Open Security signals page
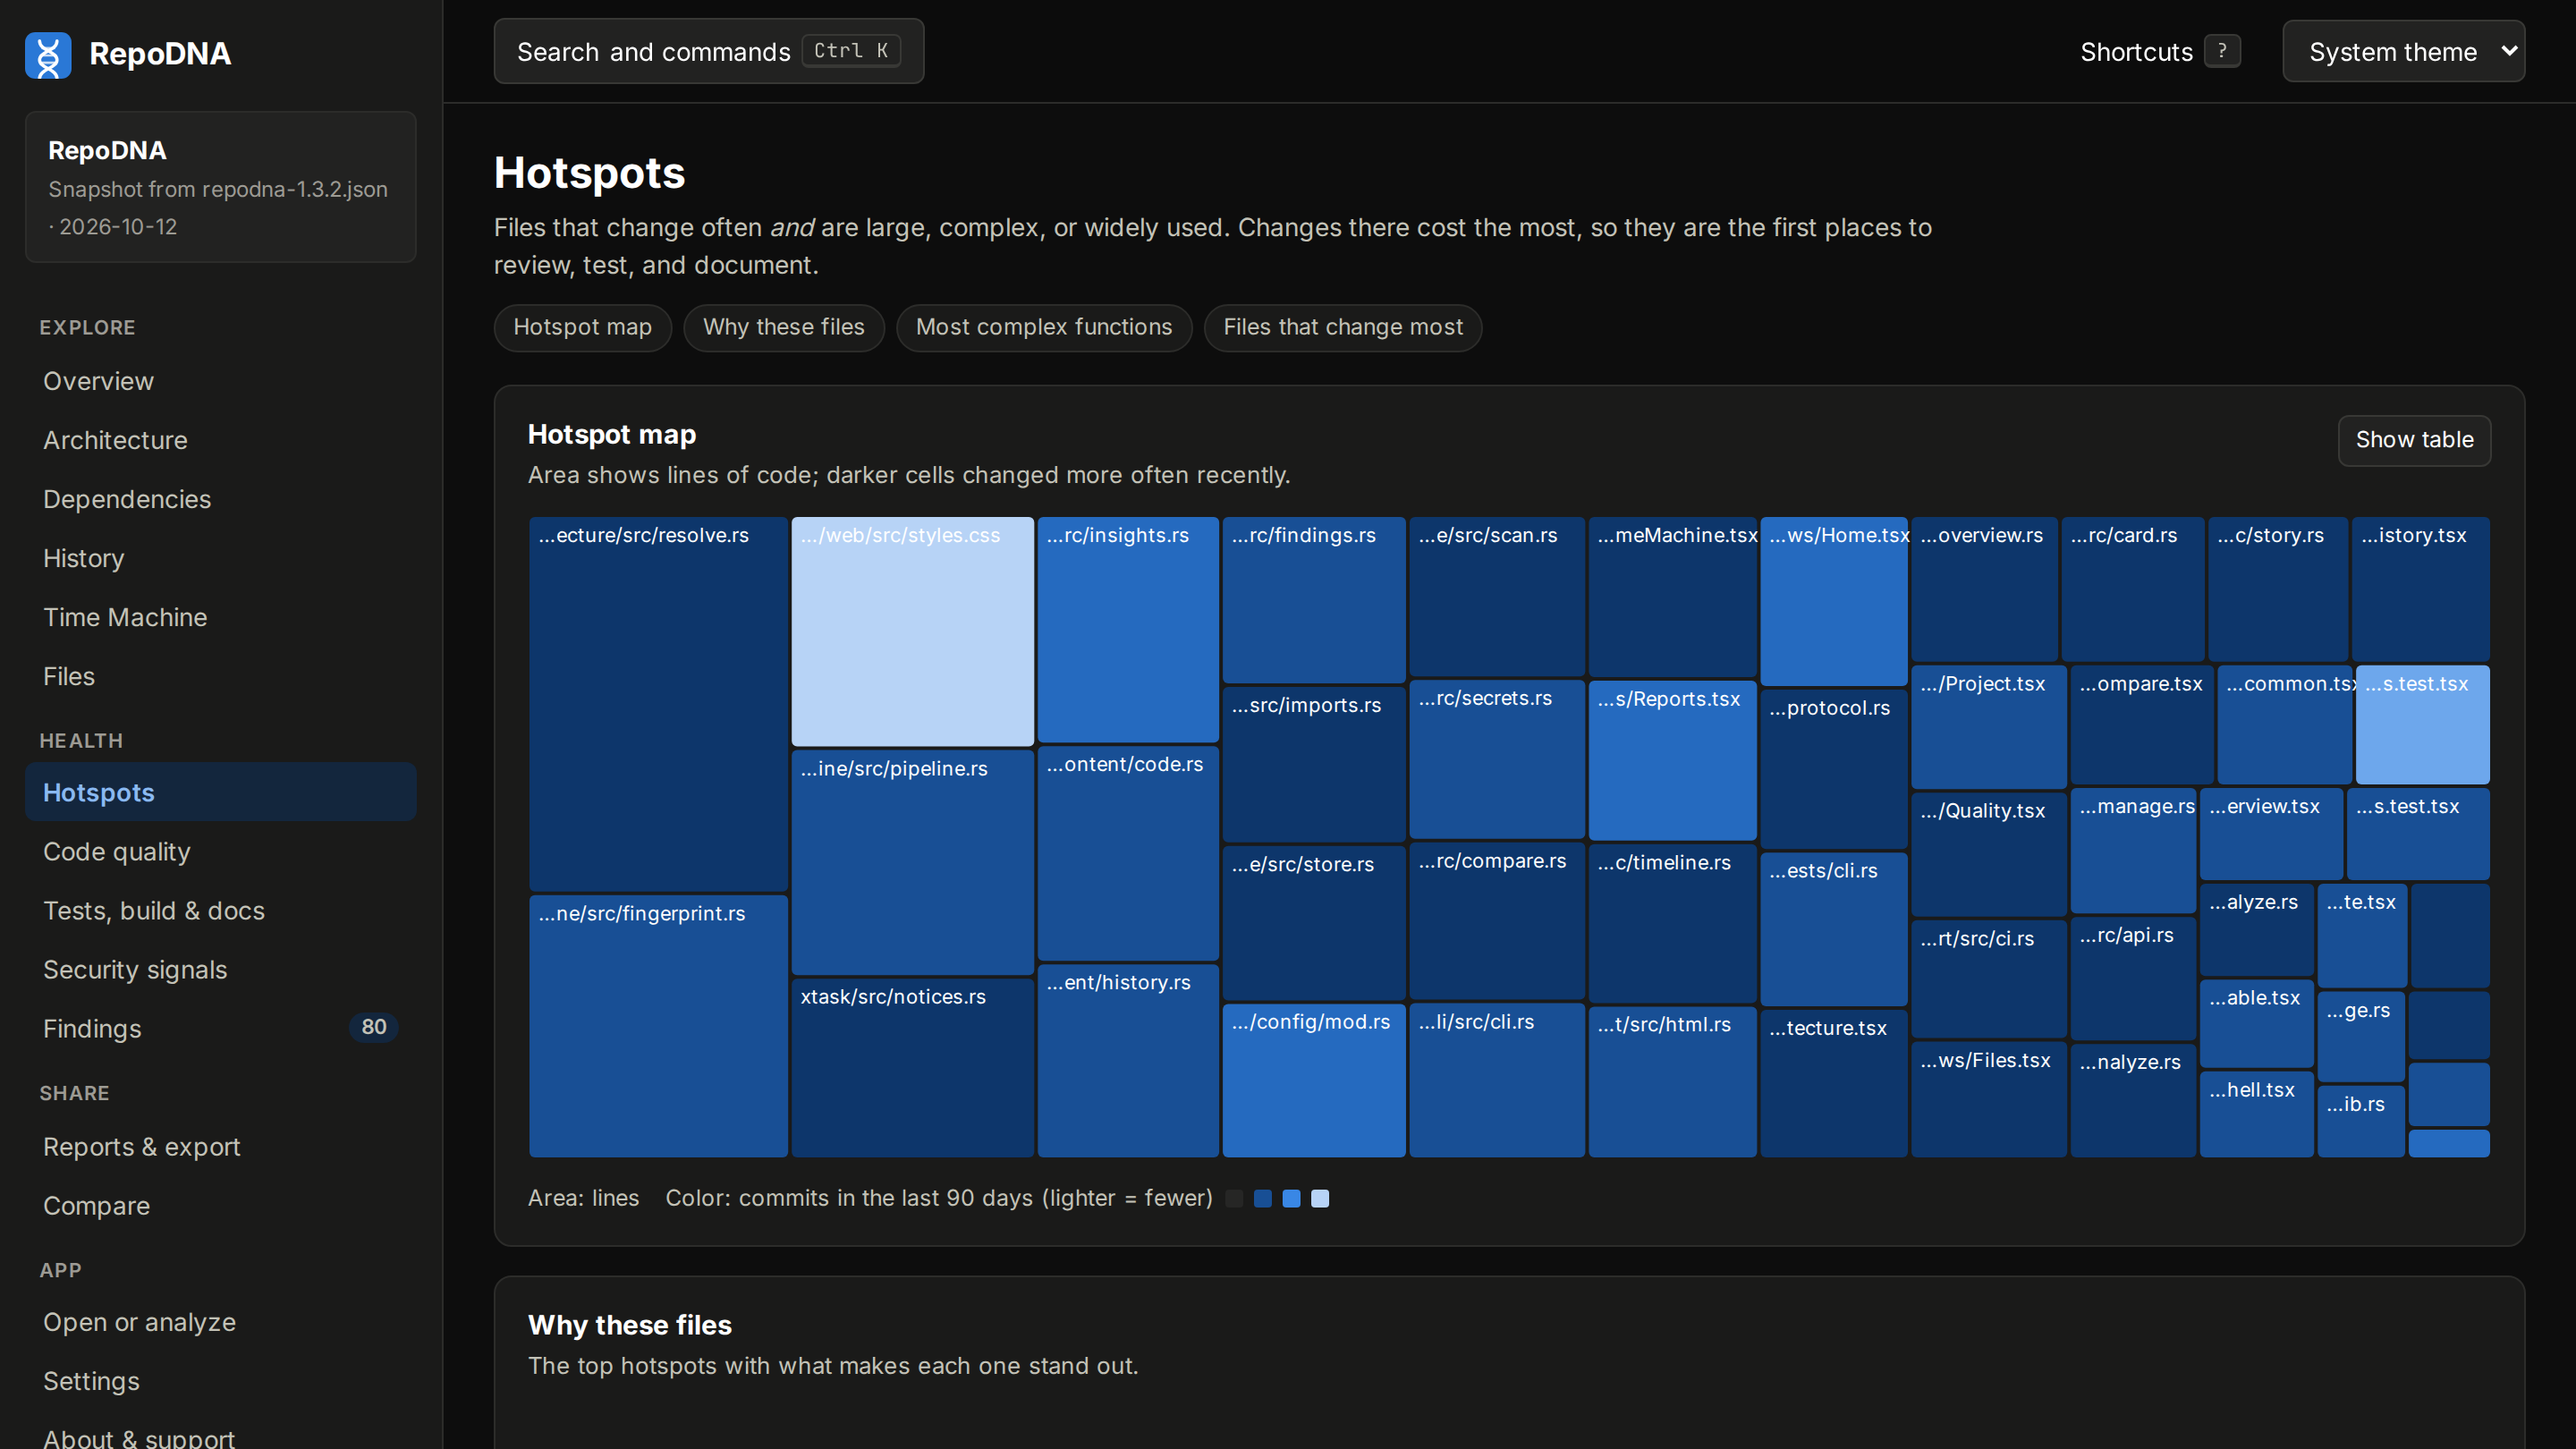 220,969
